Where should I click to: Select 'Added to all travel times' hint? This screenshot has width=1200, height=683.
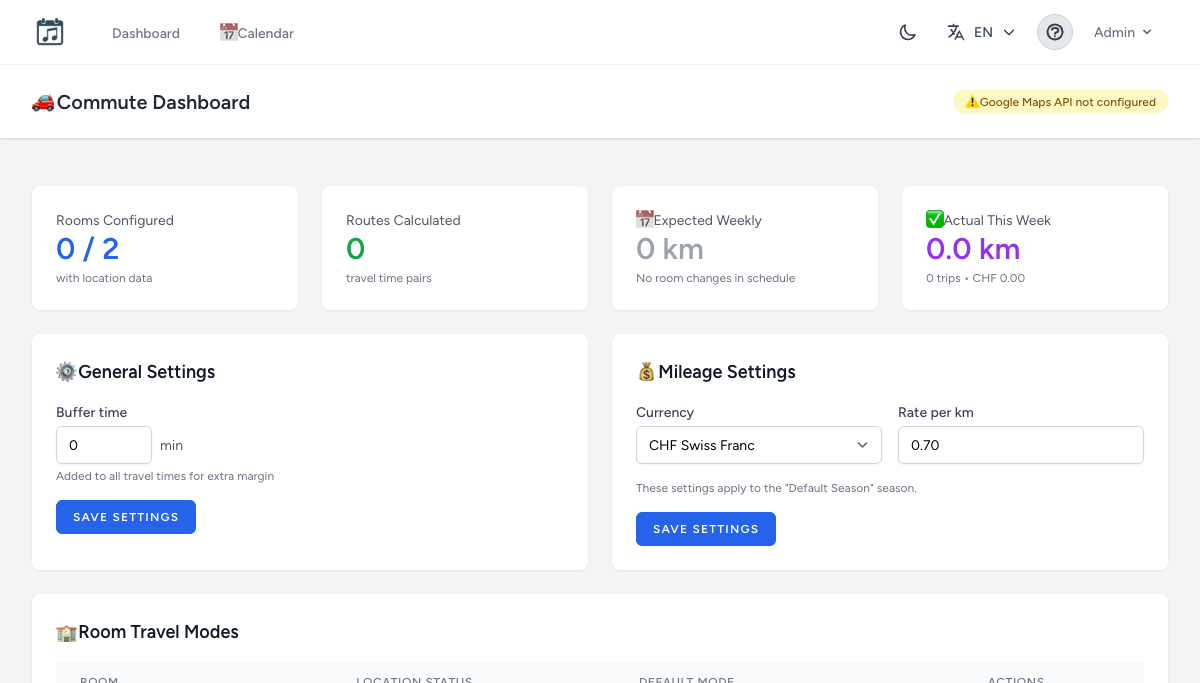165,476
